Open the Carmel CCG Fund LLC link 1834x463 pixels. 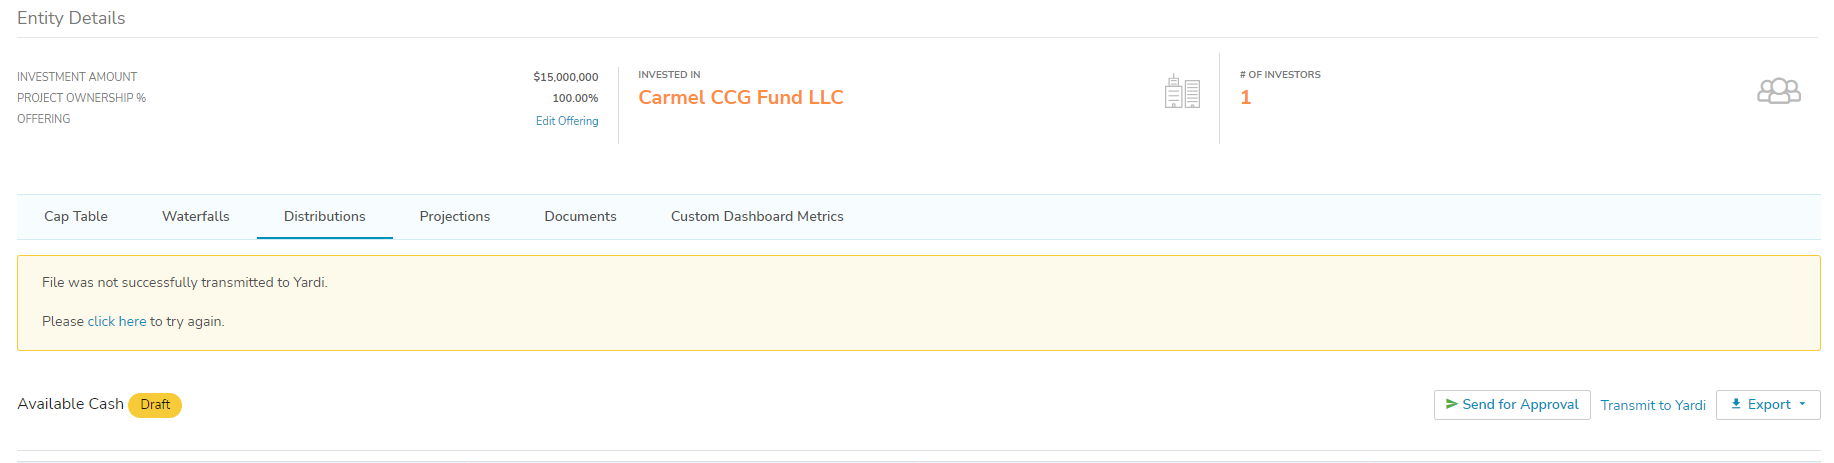coord(741,97)
